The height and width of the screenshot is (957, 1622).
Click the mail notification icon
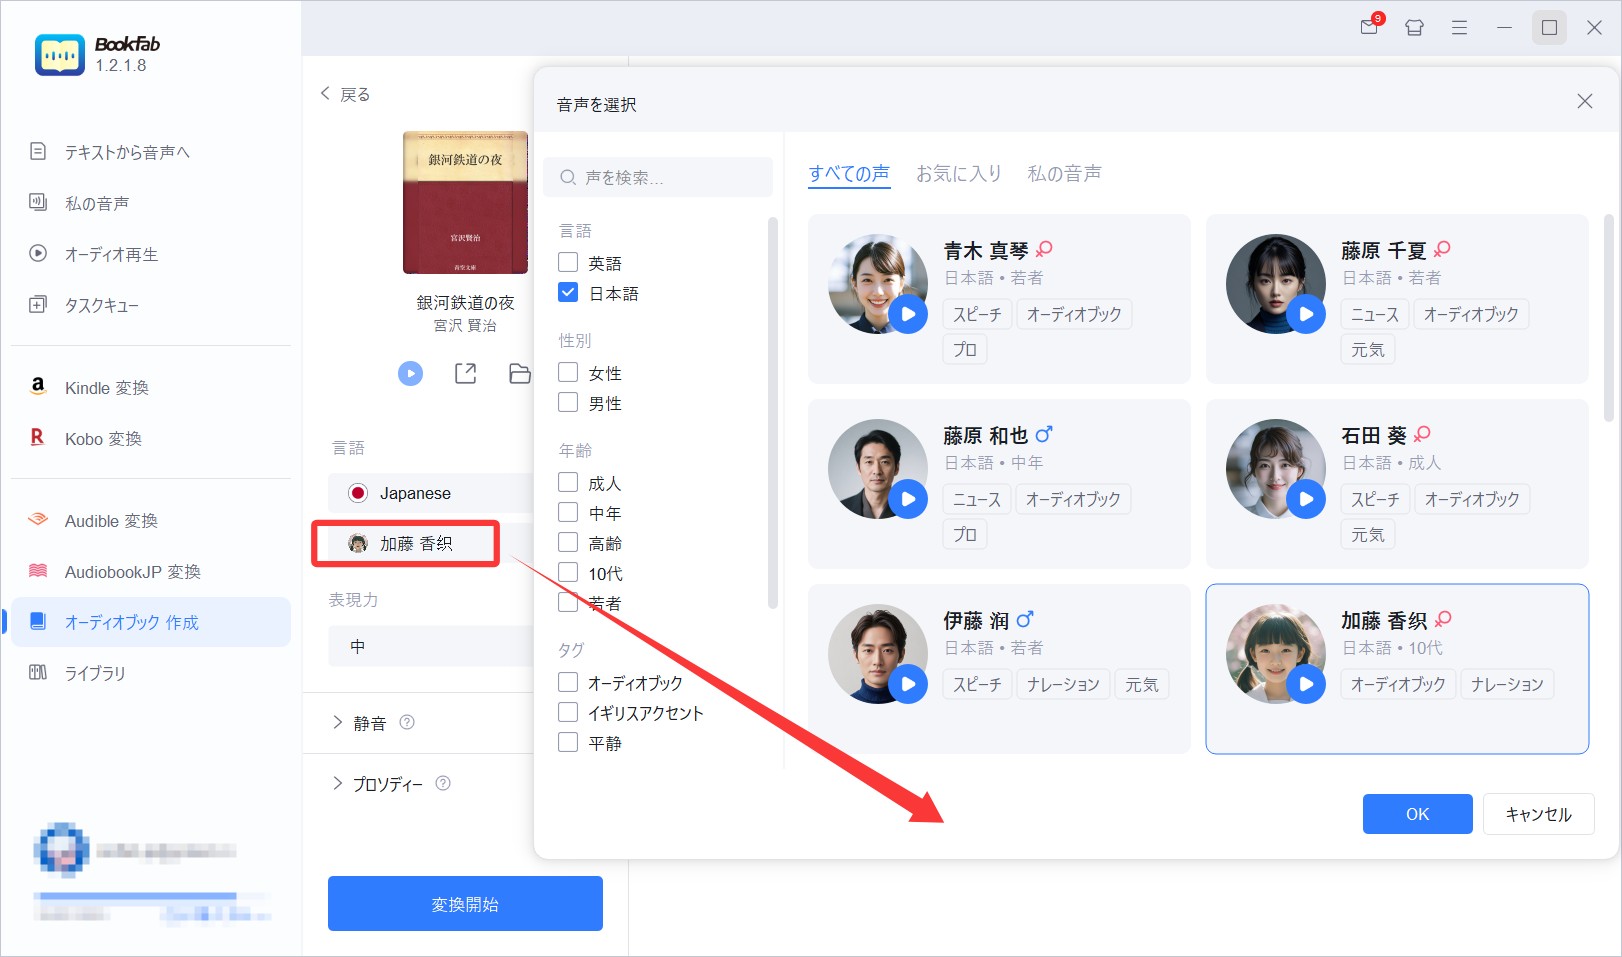coord(1369,27)
